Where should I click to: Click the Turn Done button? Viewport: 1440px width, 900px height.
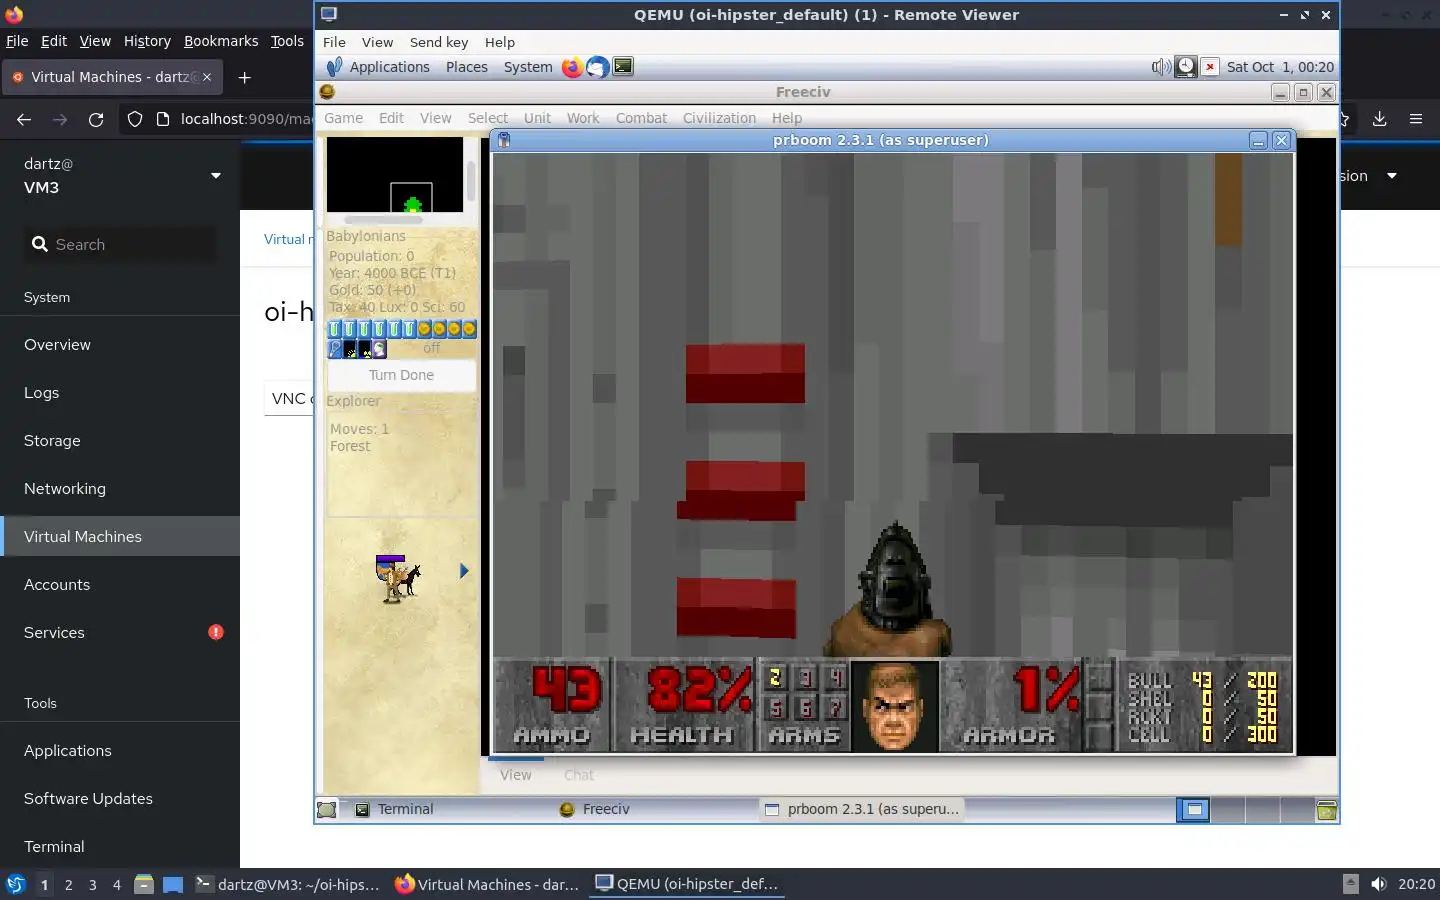tap(401, 375)
